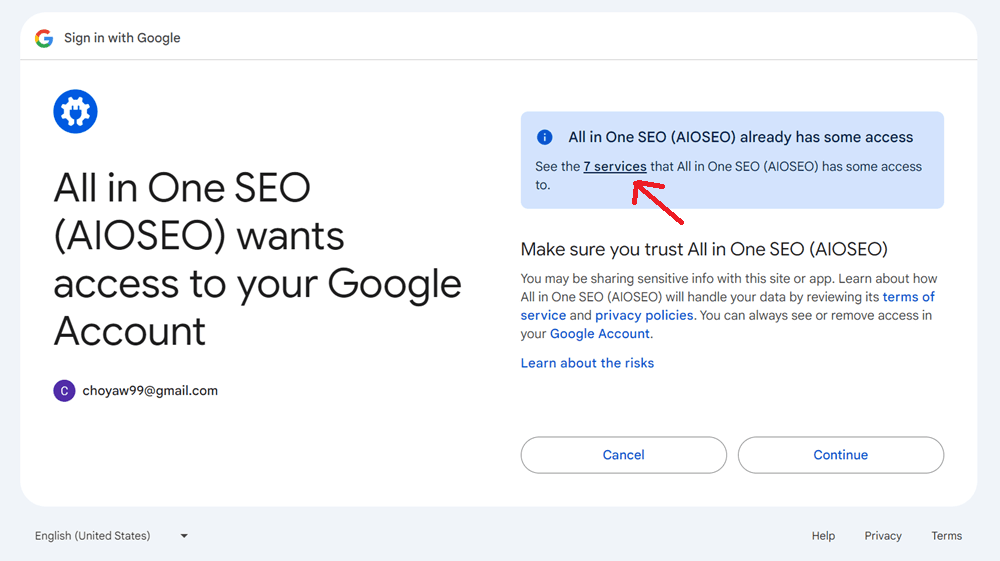Click the info icon in the blue banner
Viewport: 1000px width, 561px height.
click(545, 137)
